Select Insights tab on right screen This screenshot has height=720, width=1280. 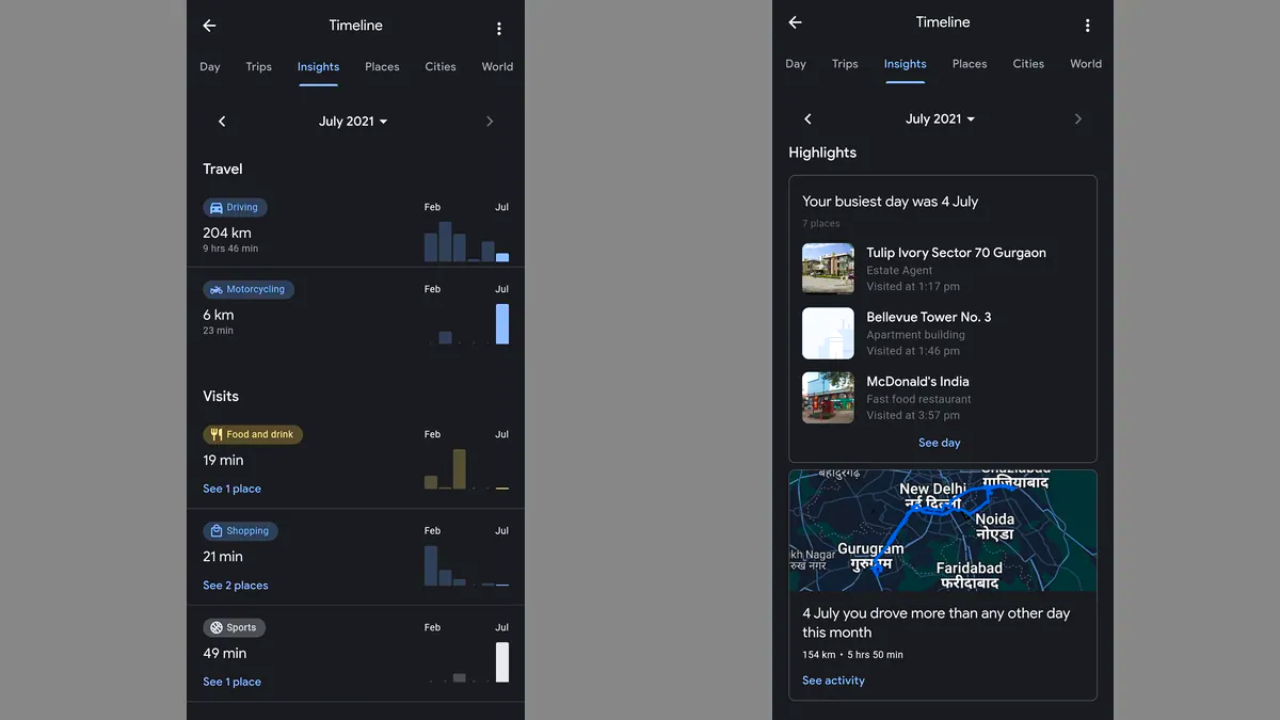[x=905, y=64]
